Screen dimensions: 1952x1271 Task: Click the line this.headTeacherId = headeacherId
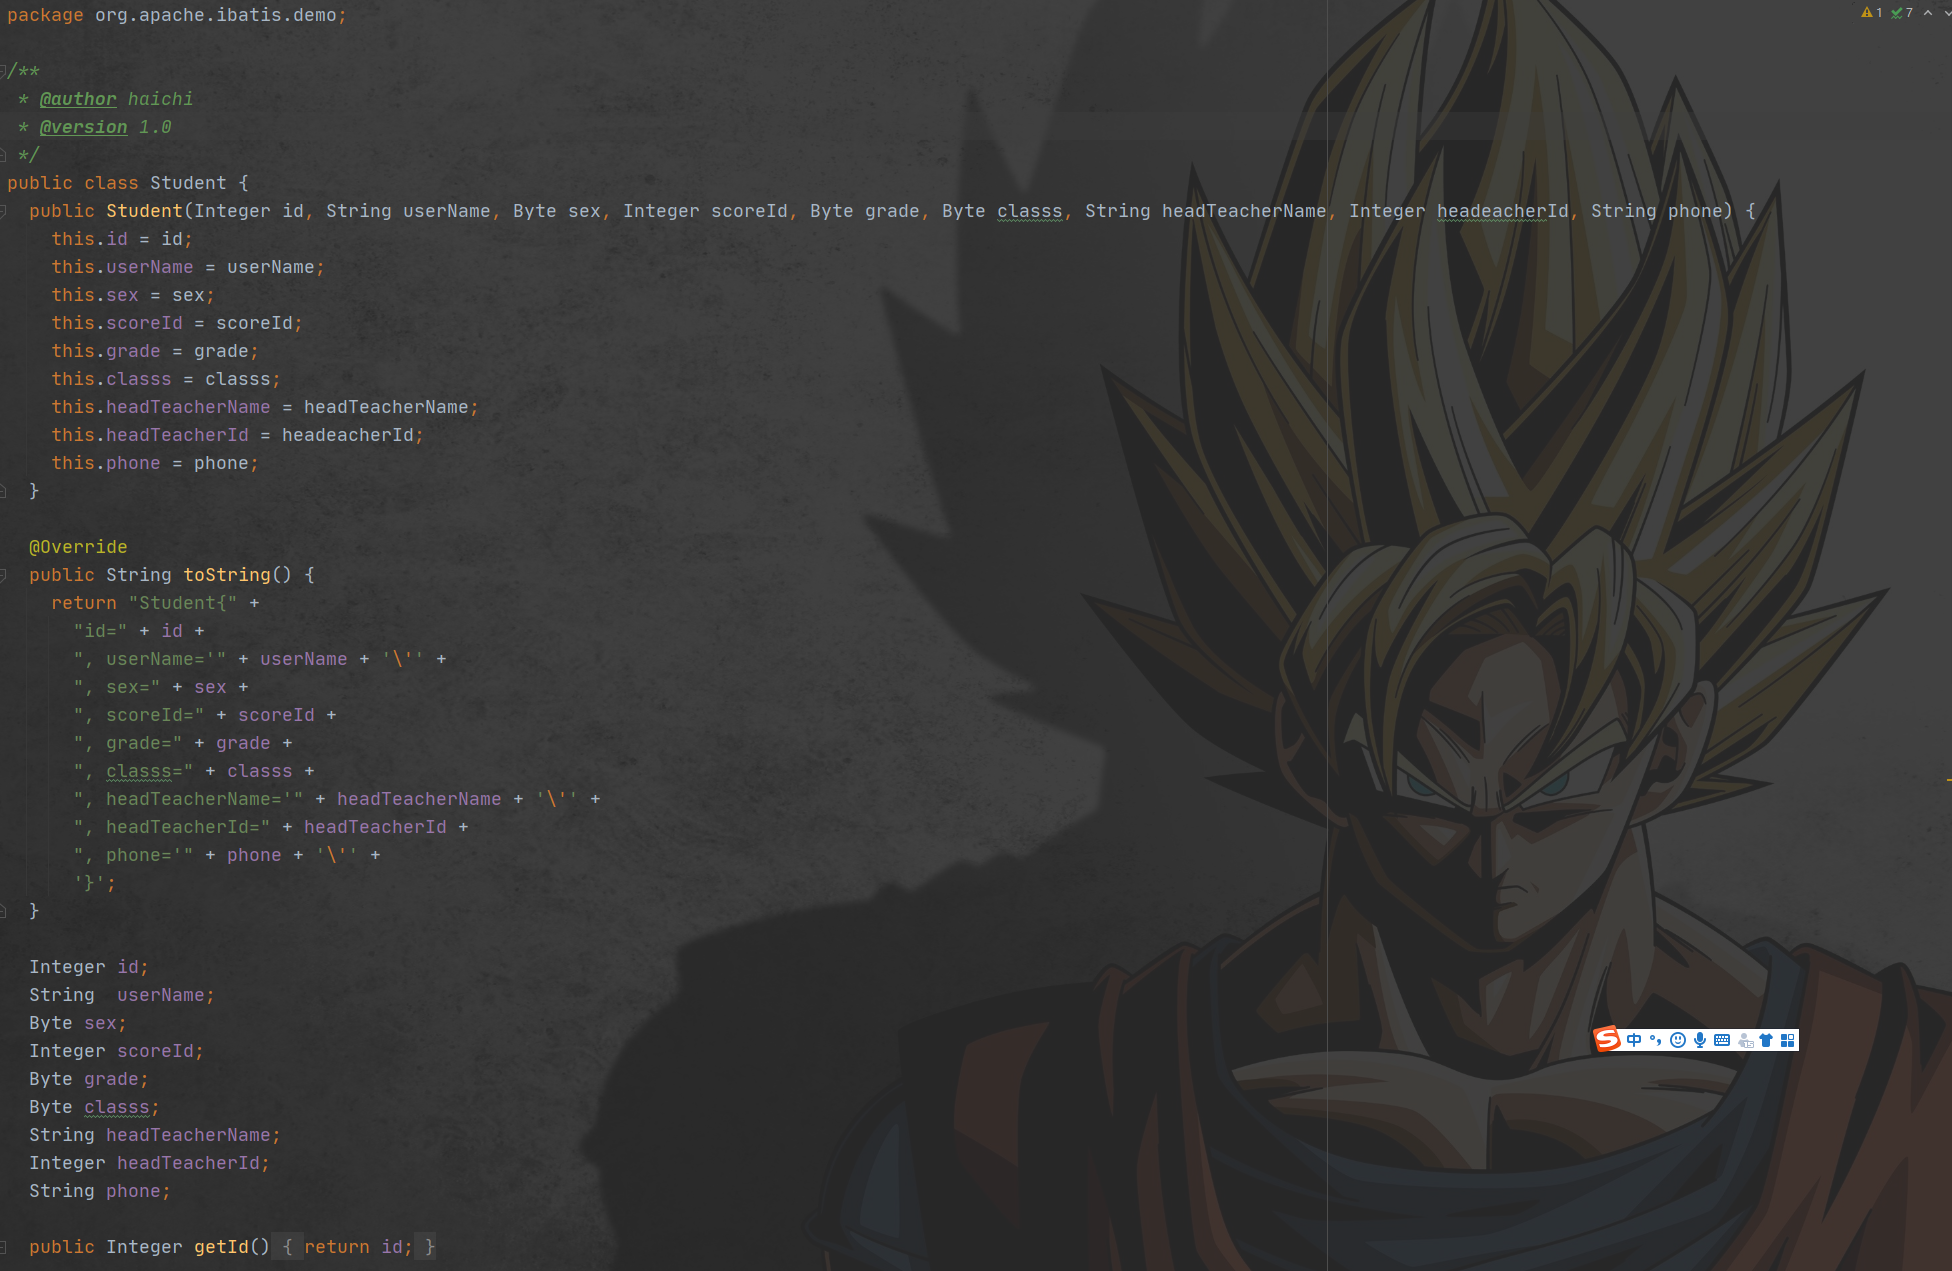238,435
